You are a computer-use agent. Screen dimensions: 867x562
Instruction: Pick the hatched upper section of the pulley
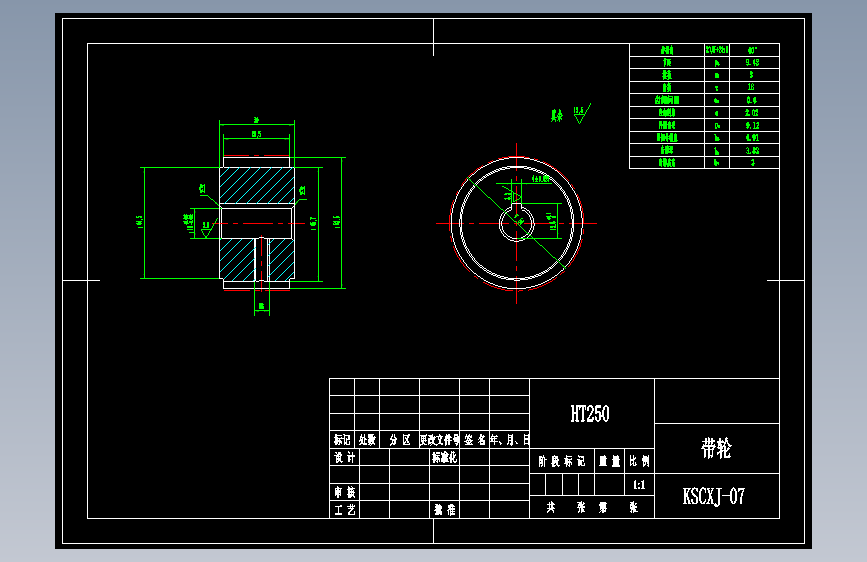click(x=257, y=185)
